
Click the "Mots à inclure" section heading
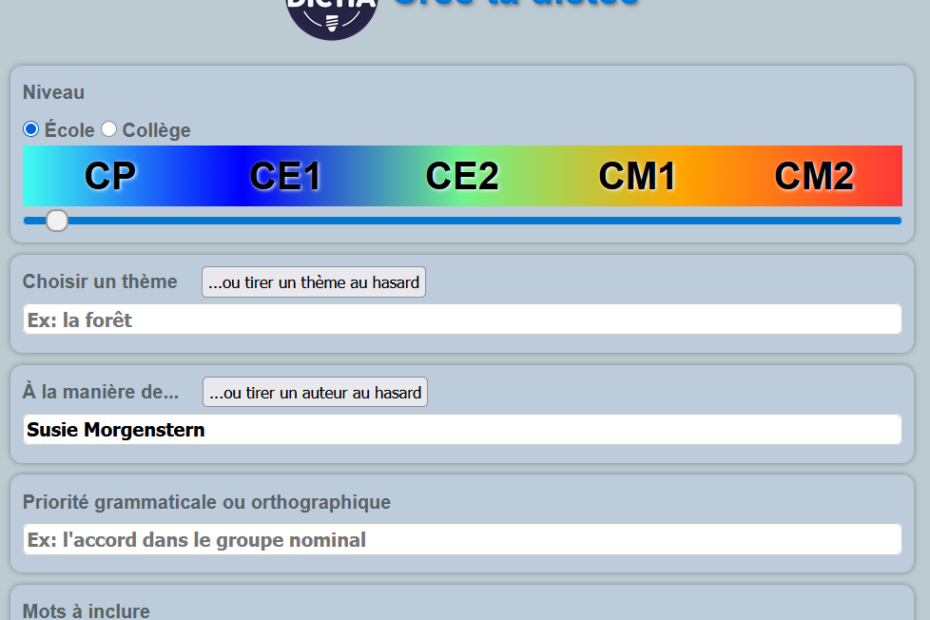pyautogui.click(x=87, y=610)
